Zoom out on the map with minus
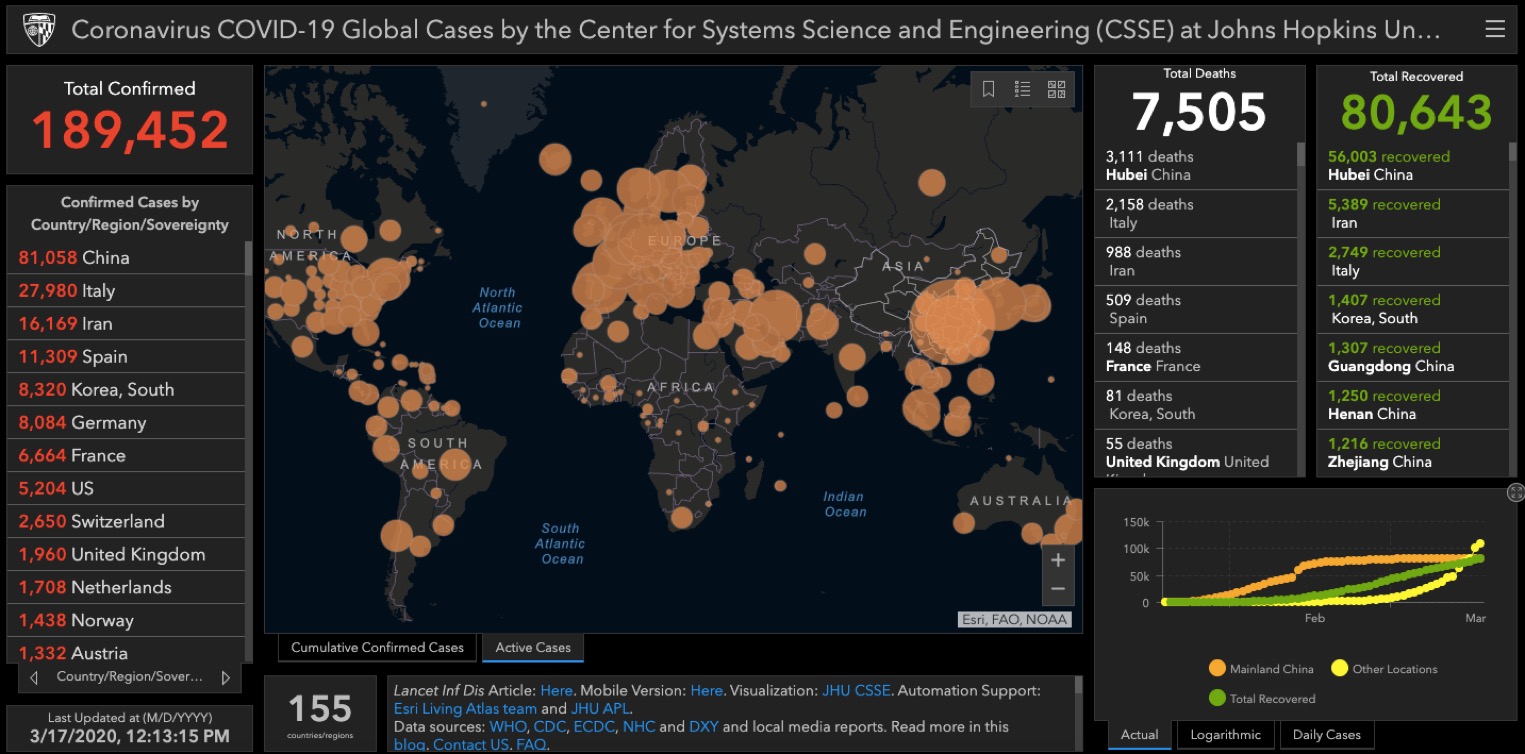This screenshot has height=754, width=1525. coord(1058,590)
